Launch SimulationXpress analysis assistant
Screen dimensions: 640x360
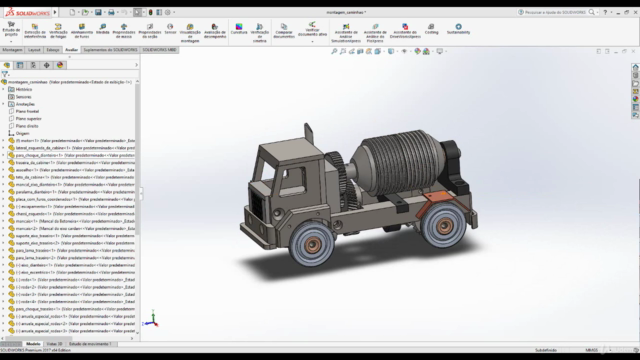click(346, 33)
